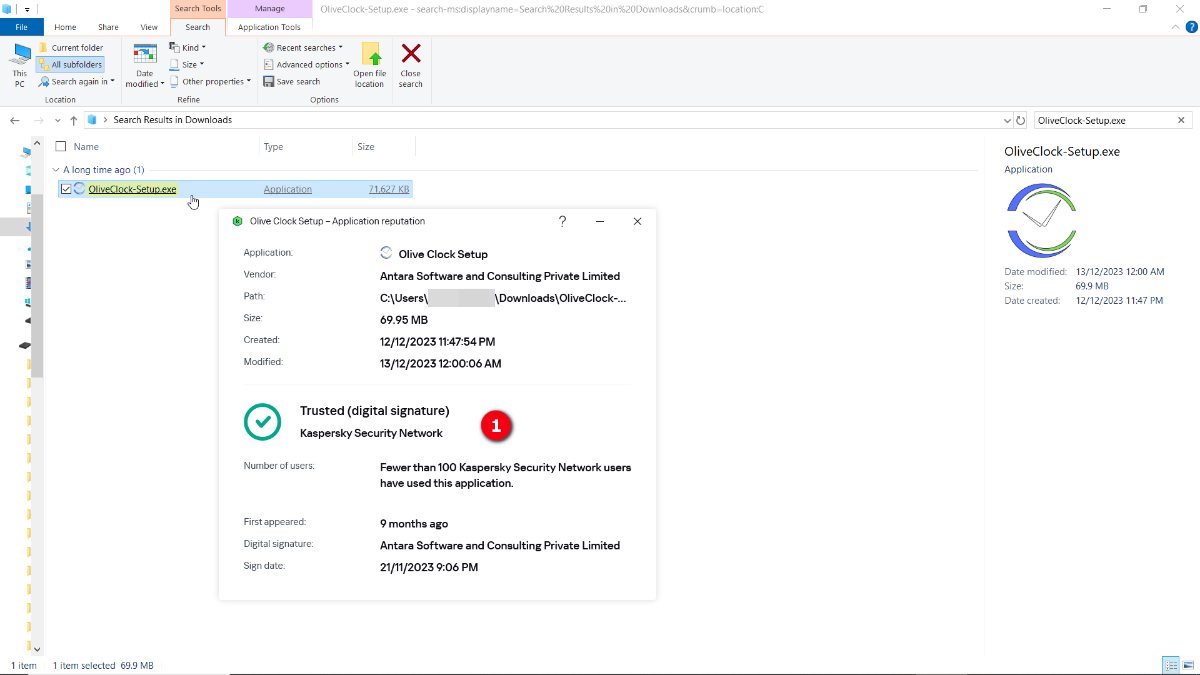The image size is (1200, 675).
Task: Collapse the A long time ago group
Action: (x=56, y=170)
